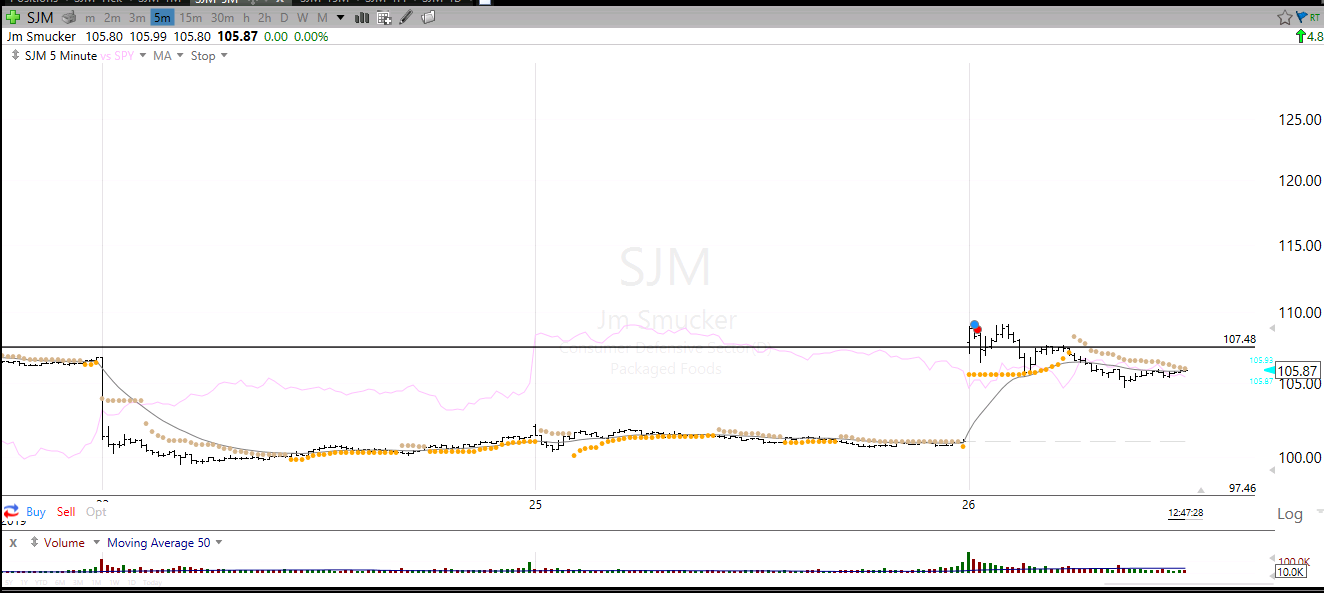Close the Volume pane with x
Viewport: 1324px width, 593px height.
13,543
